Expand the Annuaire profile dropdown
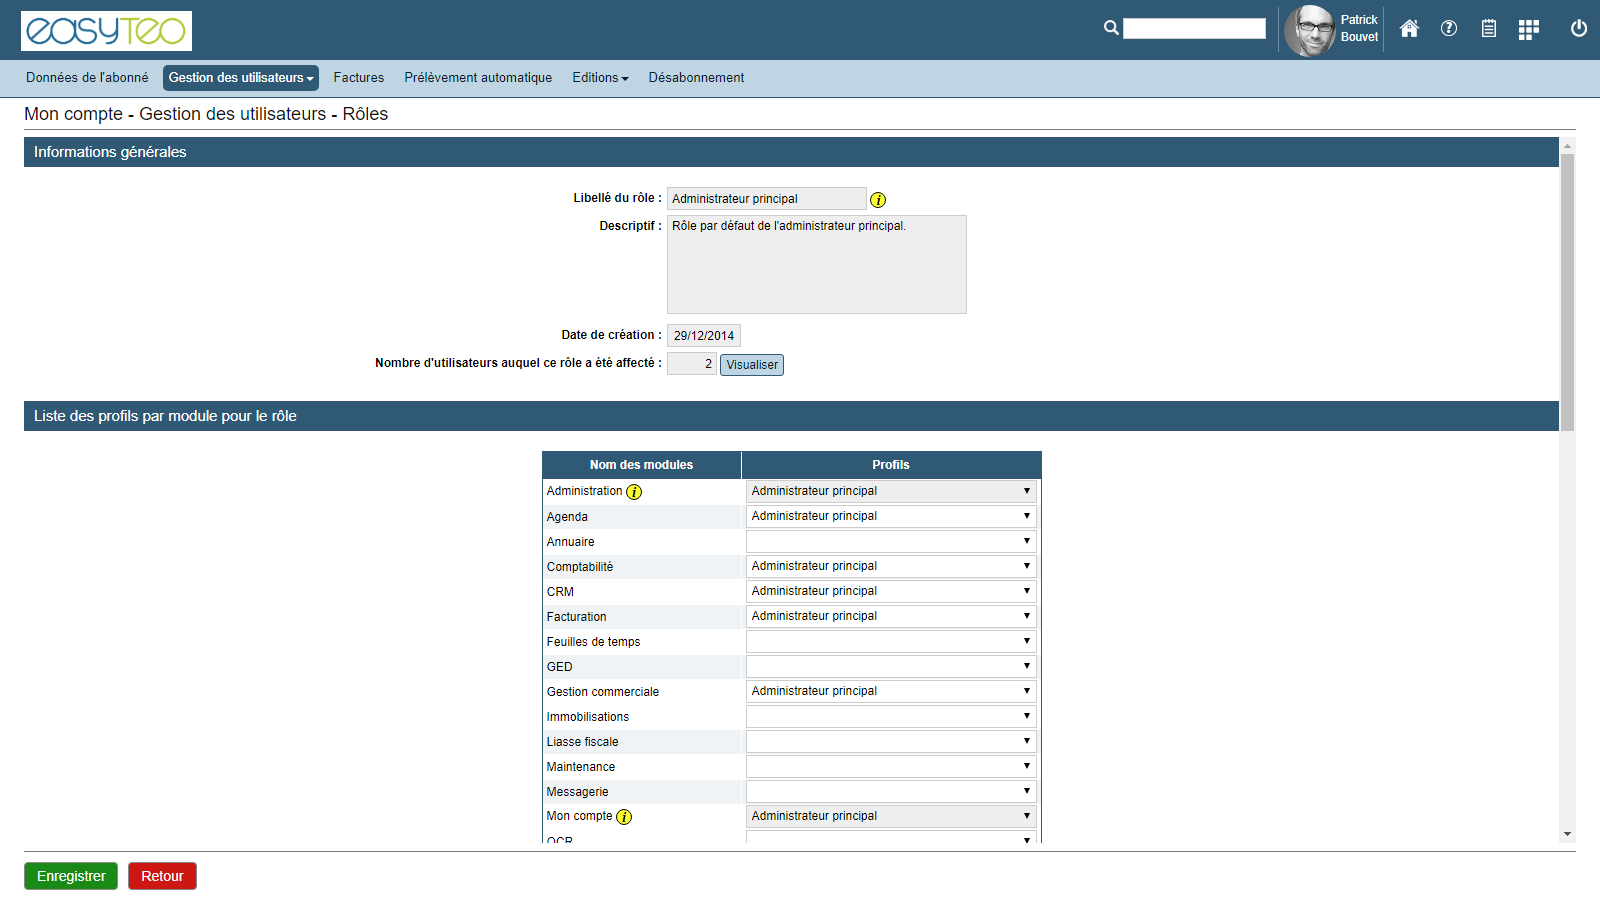This screenshot has width=1600, height=900. pyautogui.click(x=890, y=542)
